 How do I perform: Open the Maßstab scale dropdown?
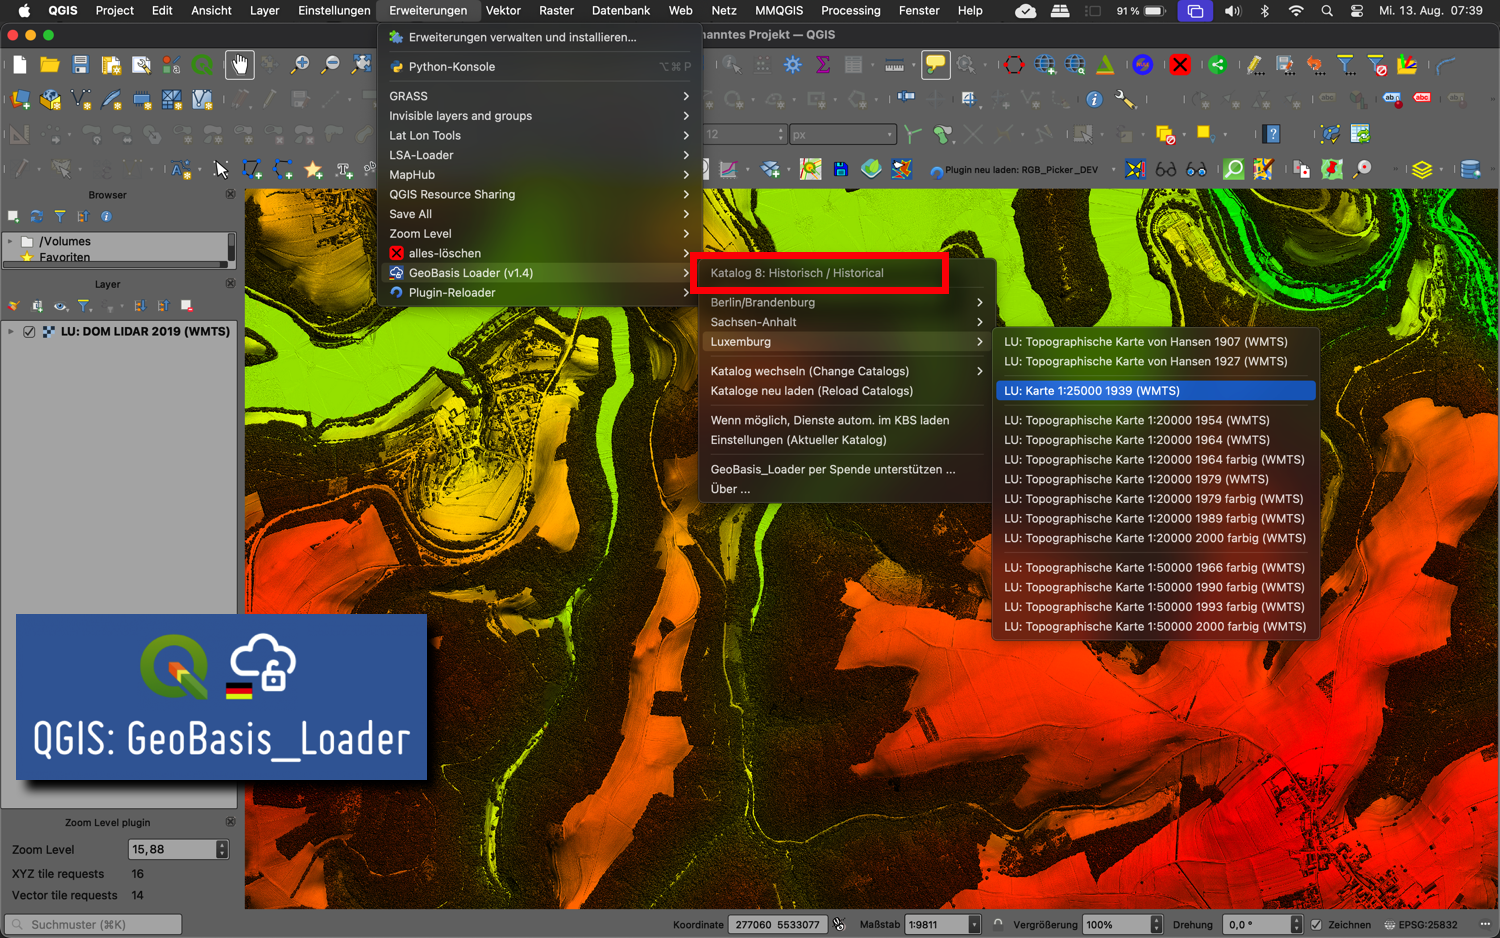(x=974, y=925)
